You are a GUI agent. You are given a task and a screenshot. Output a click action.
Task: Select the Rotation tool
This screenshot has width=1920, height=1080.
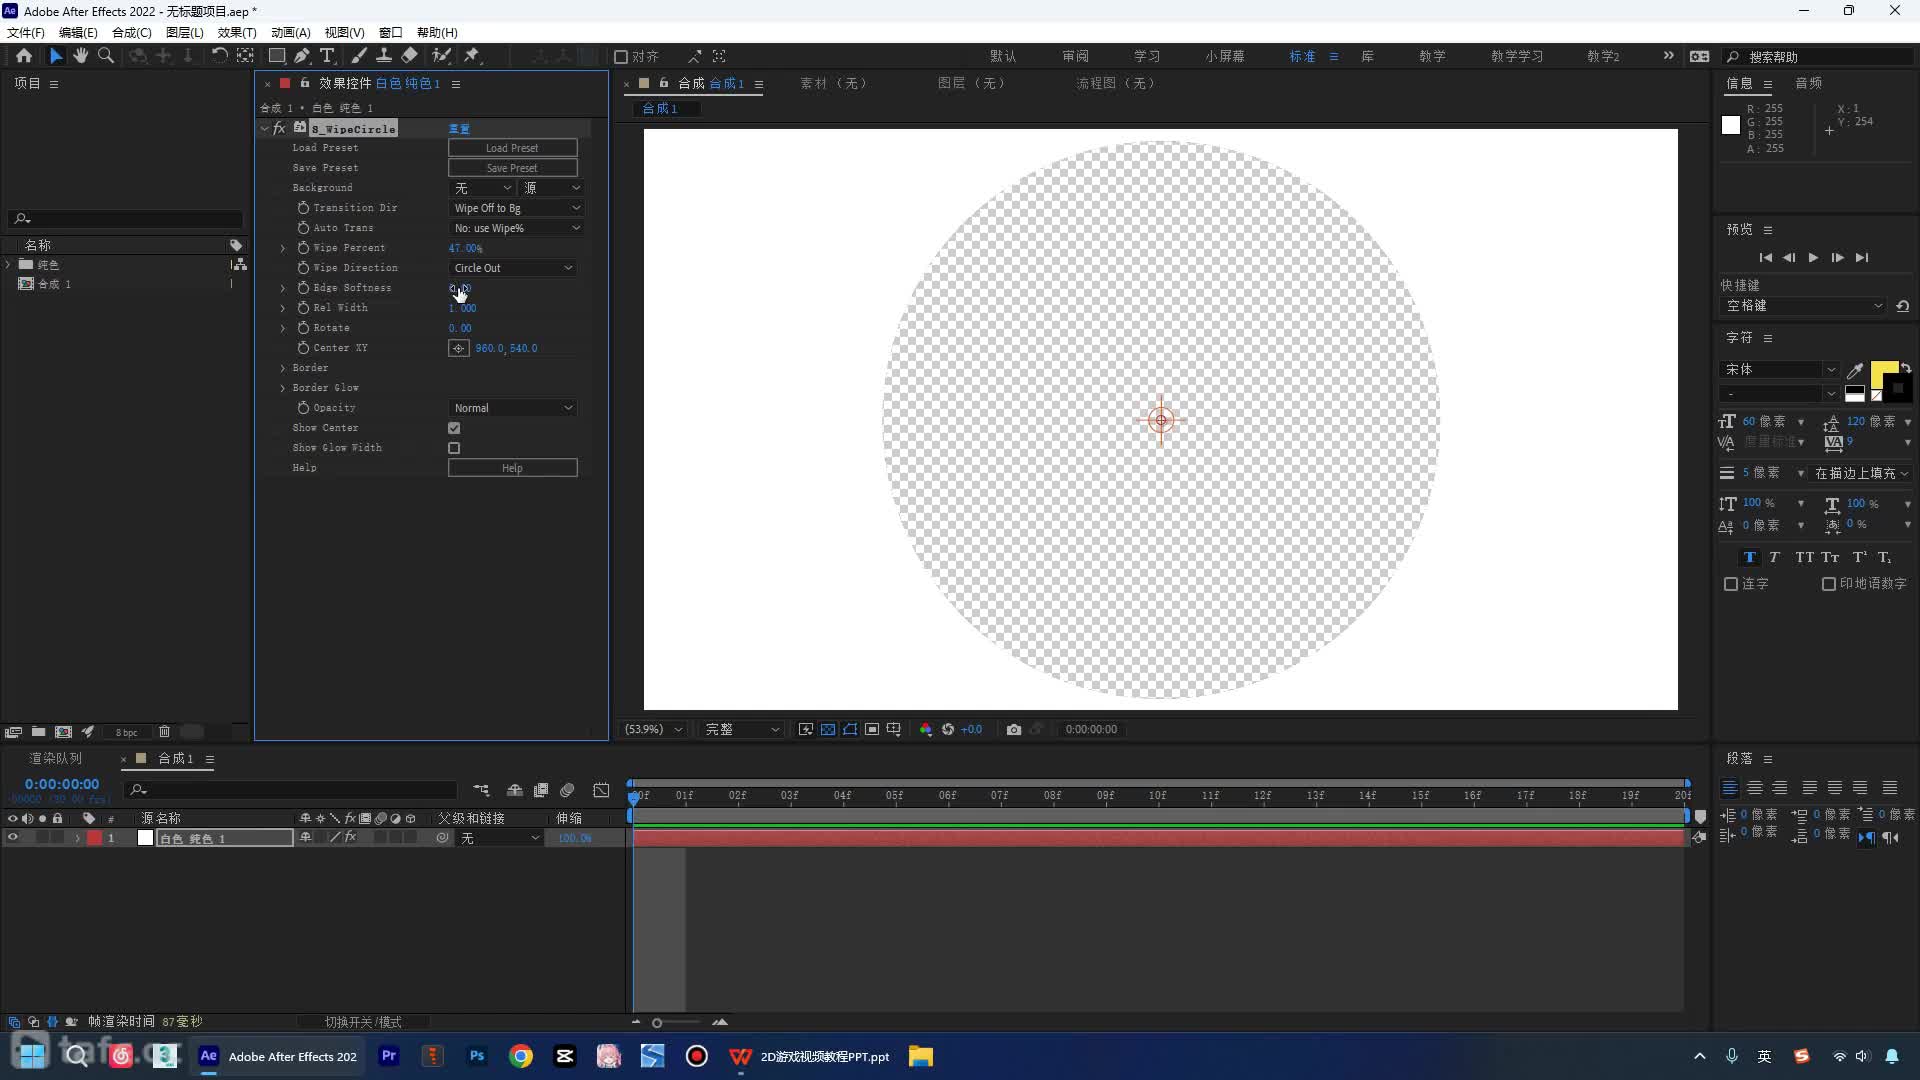coord(219,56)
